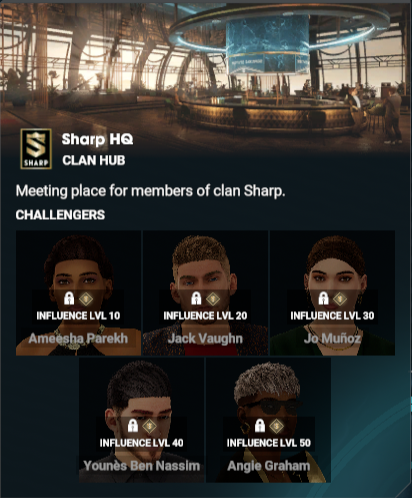Image resolution: width=412 pixels, height=498 pixels.
Task: Click the lock icon on Jo Muñoz
Action: pos(323,298)
